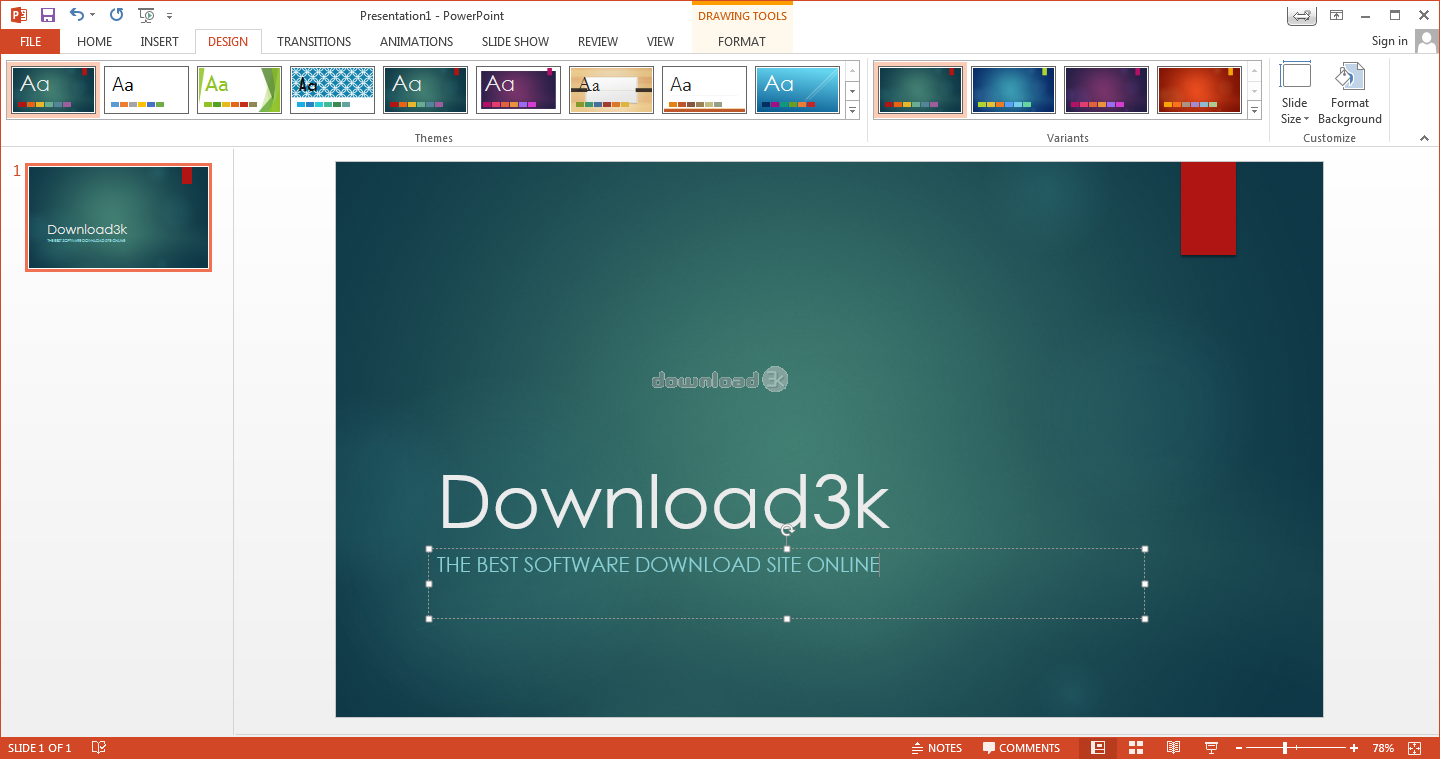Switch to the INSERT tab
Viewport: 1440px width, 759px height.
pyautogui.click(x=159, y=41)
